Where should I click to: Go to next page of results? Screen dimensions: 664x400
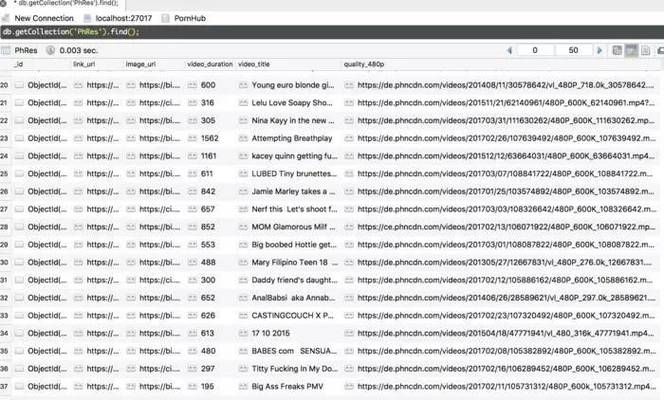pos(599,50)
